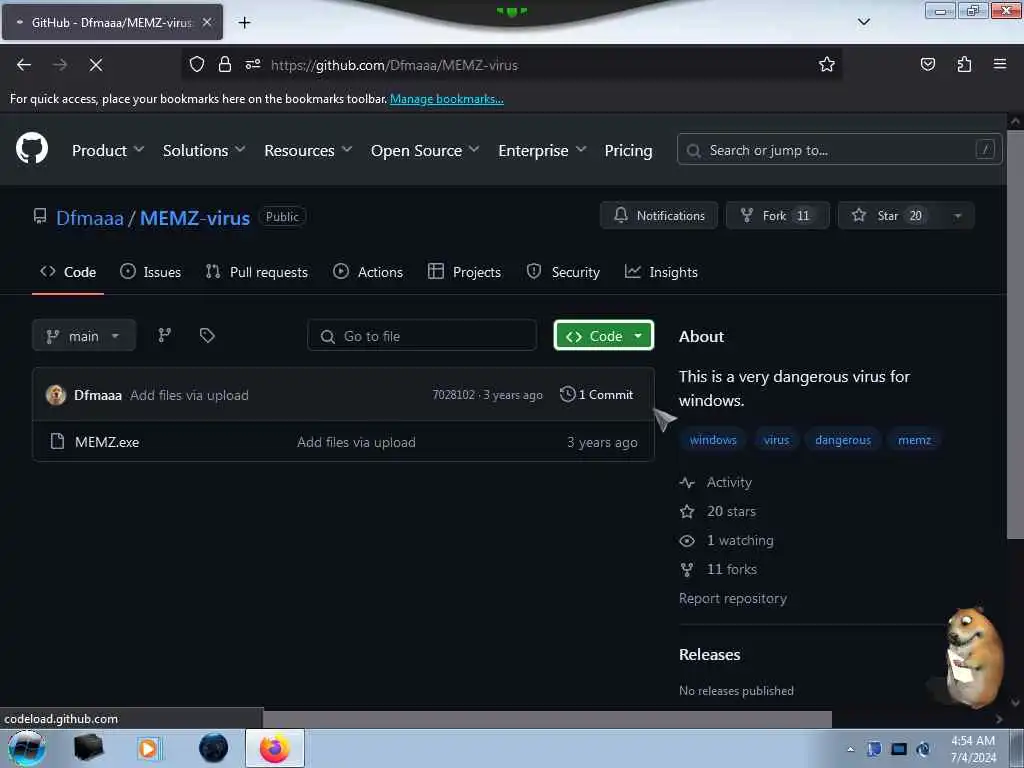Select the memz topic tag
Image resolution: width=1024 pixels, height=768 pixels.
point(914,440)
